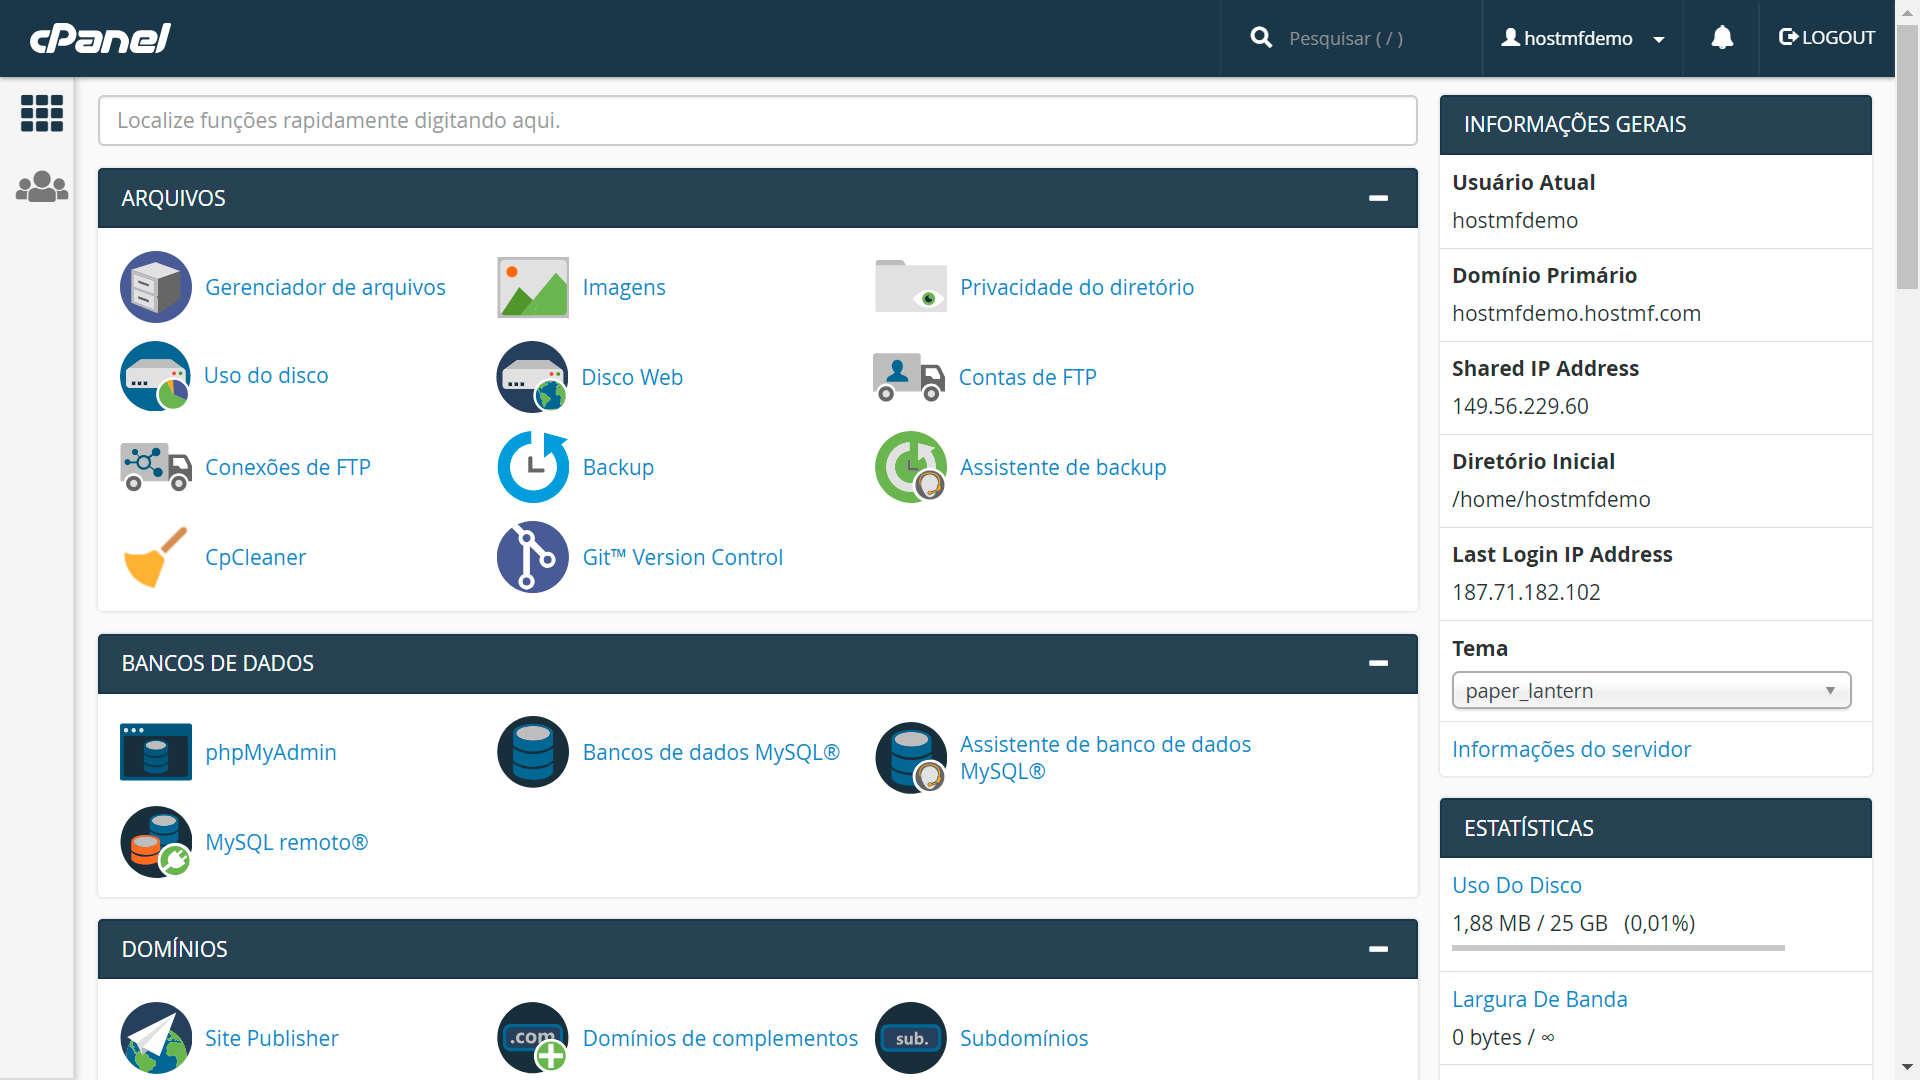
Task: Click the hostmfdemo.hostmf.com domain text
Action: [1576, 313]
